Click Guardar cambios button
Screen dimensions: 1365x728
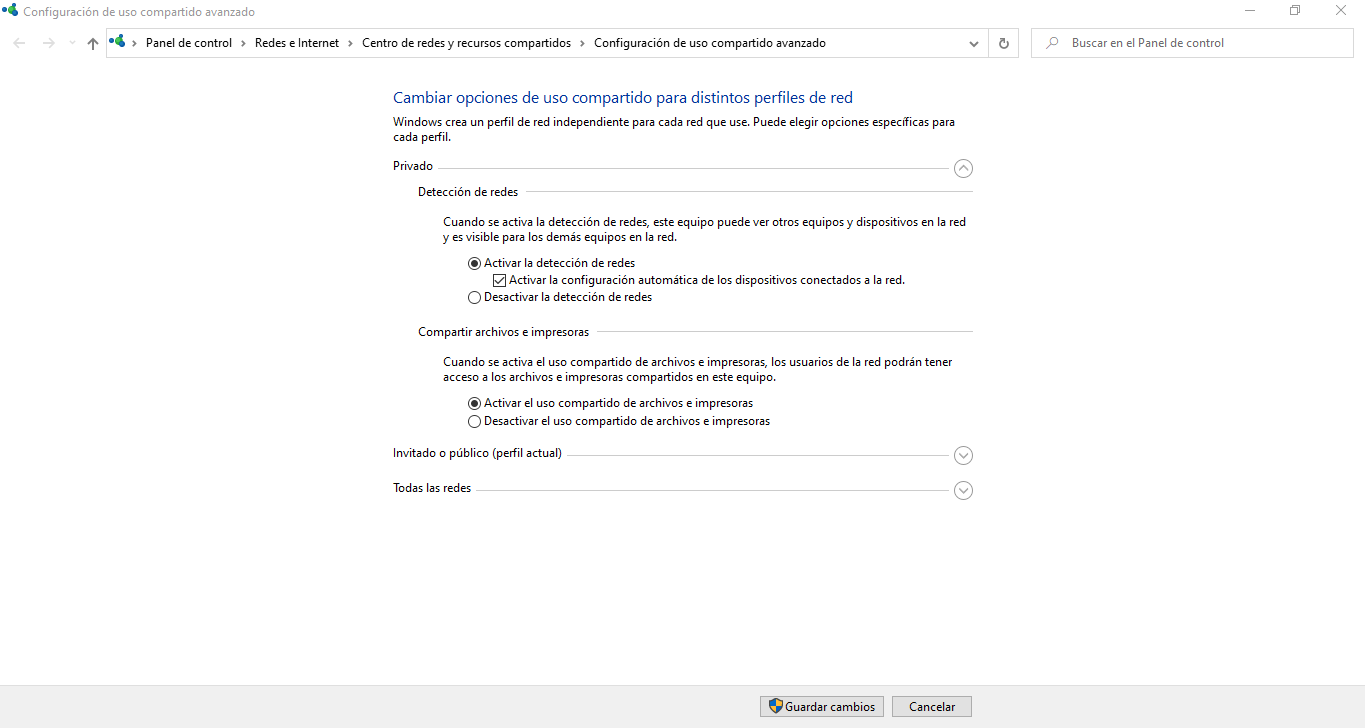[x=821, y=706]
